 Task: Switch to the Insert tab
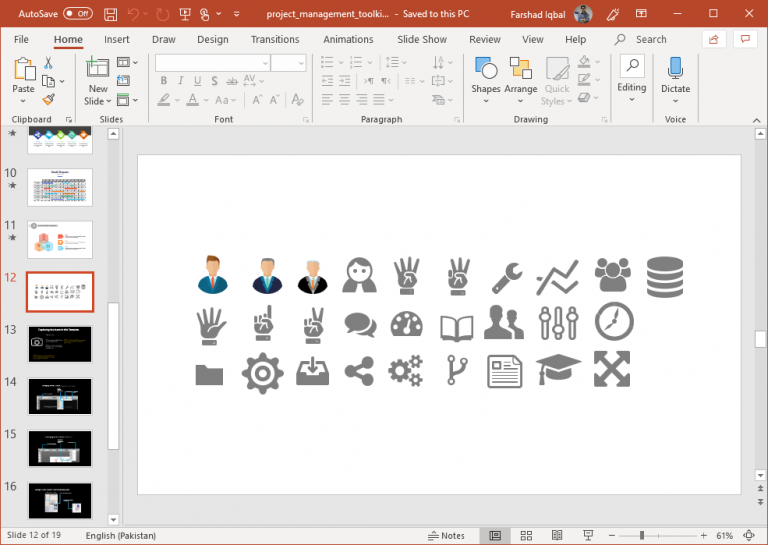click(117, 39)
